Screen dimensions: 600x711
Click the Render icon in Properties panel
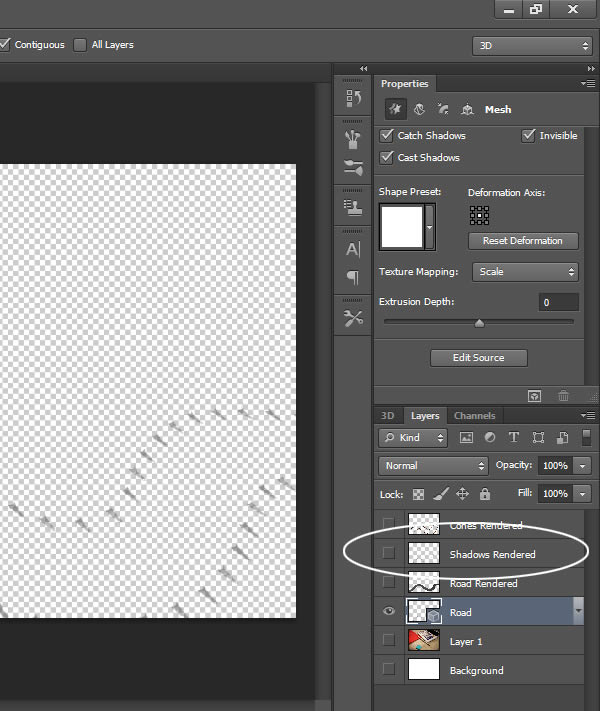pos(535,396)
